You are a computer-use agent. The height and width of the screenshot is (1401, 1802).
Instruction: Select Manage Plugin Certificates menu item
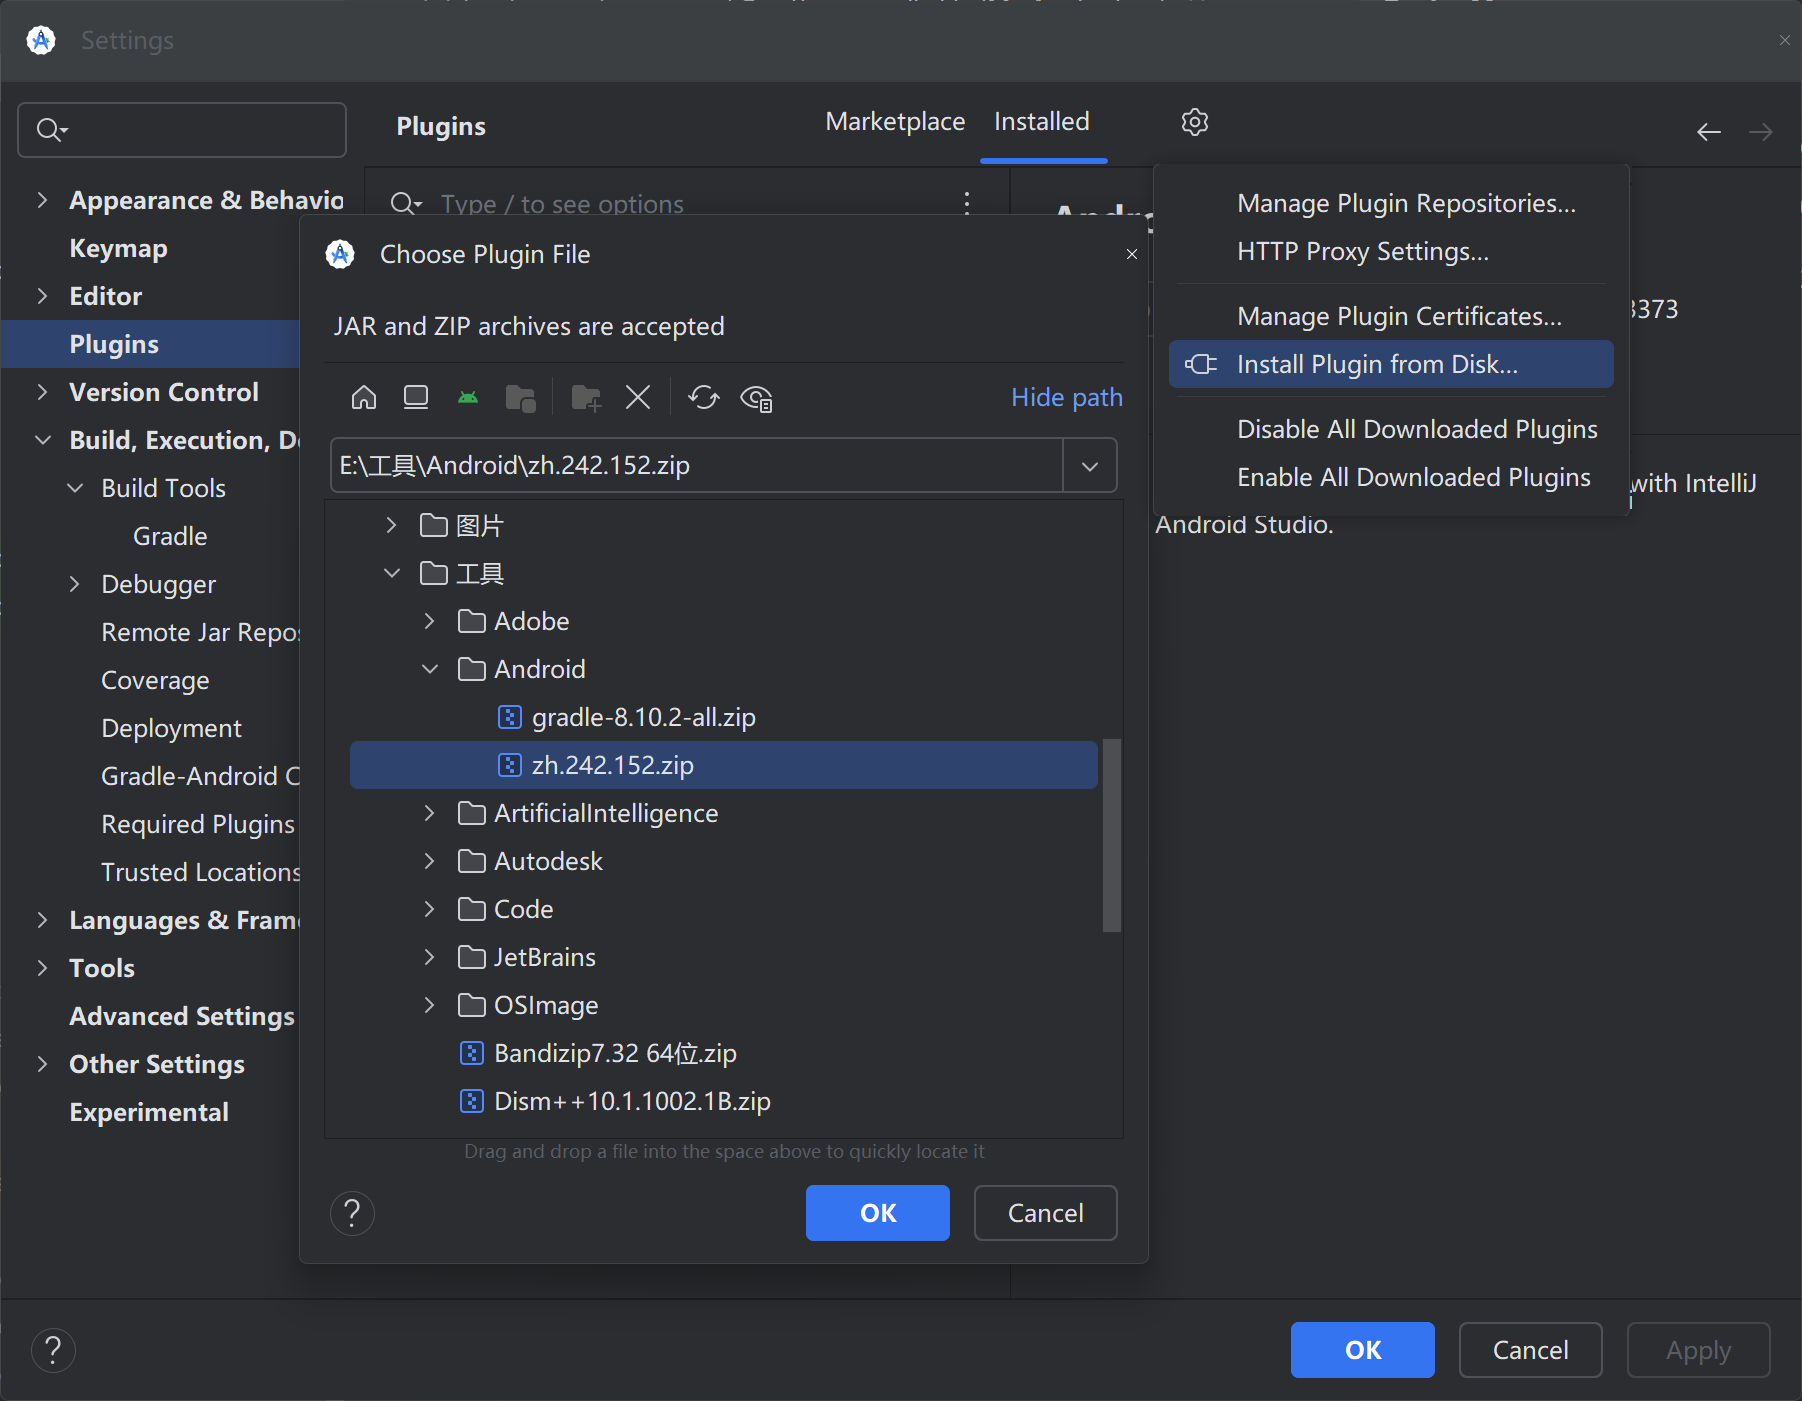[1391, 316]
